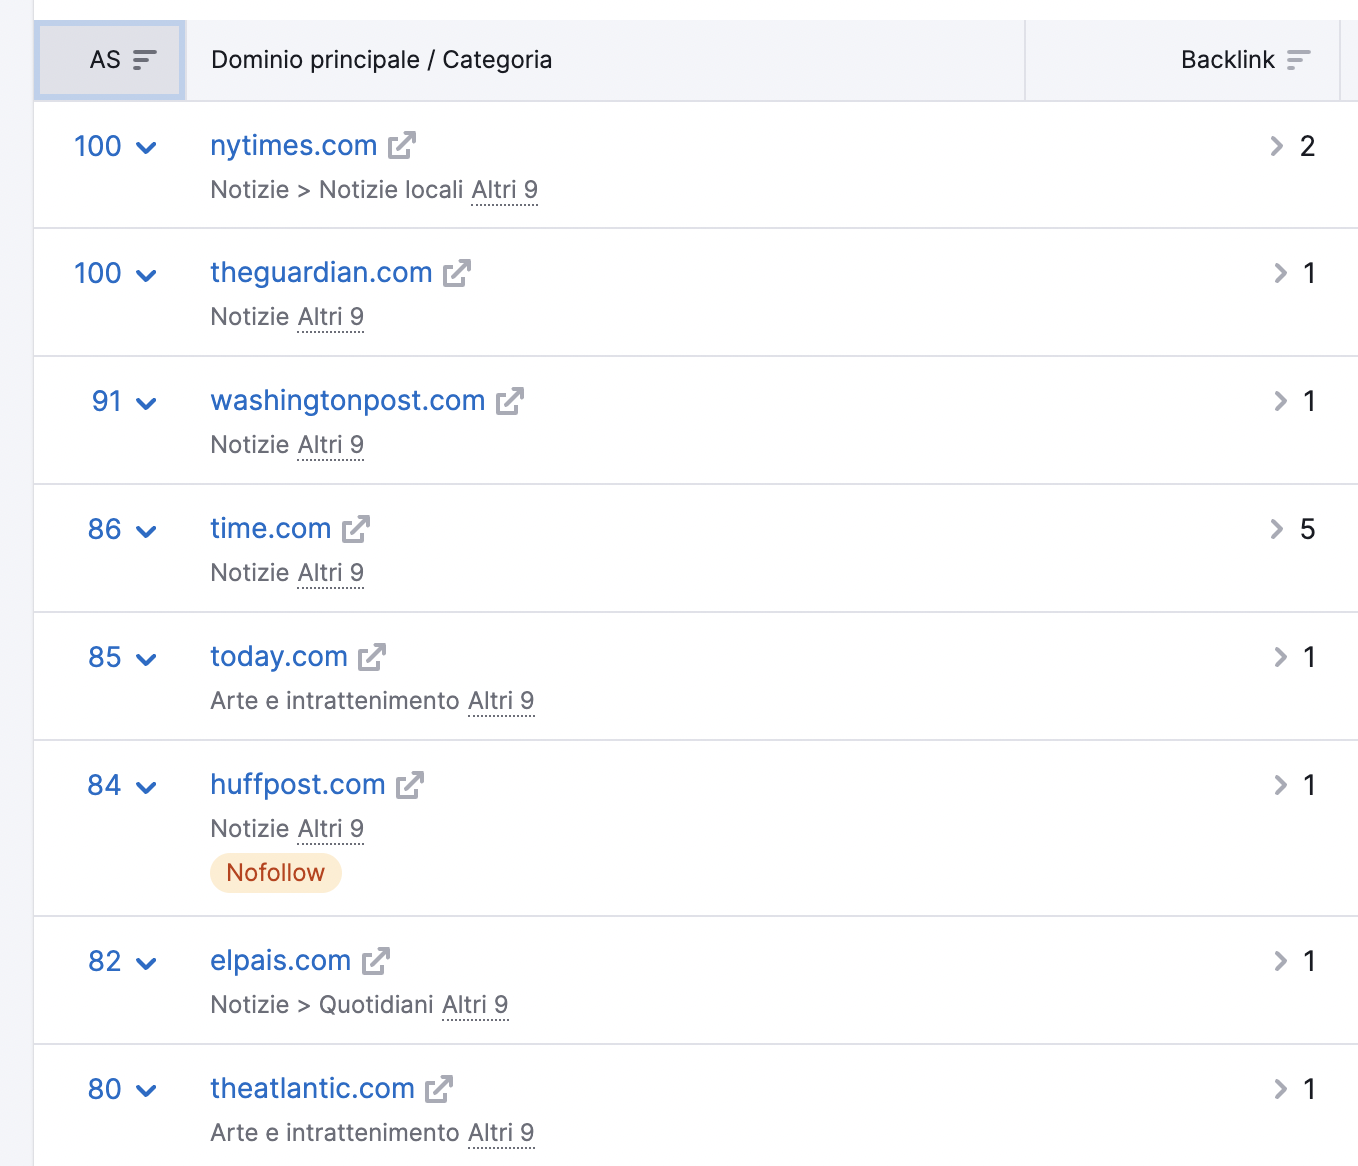Expand backlinks chevron for elpais.com row
1358x1166 pixels.
[x=1281, y=961]
